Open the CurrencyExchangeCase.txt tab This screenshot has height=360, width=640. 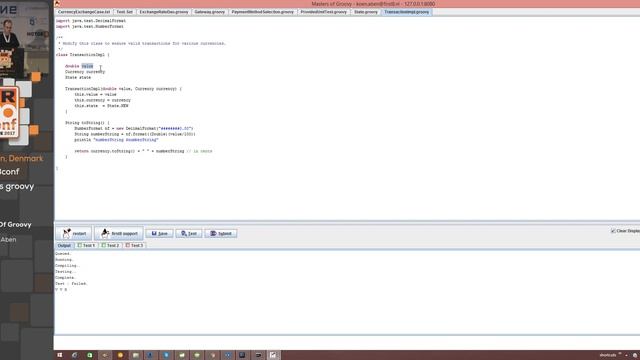coord(84,12)
